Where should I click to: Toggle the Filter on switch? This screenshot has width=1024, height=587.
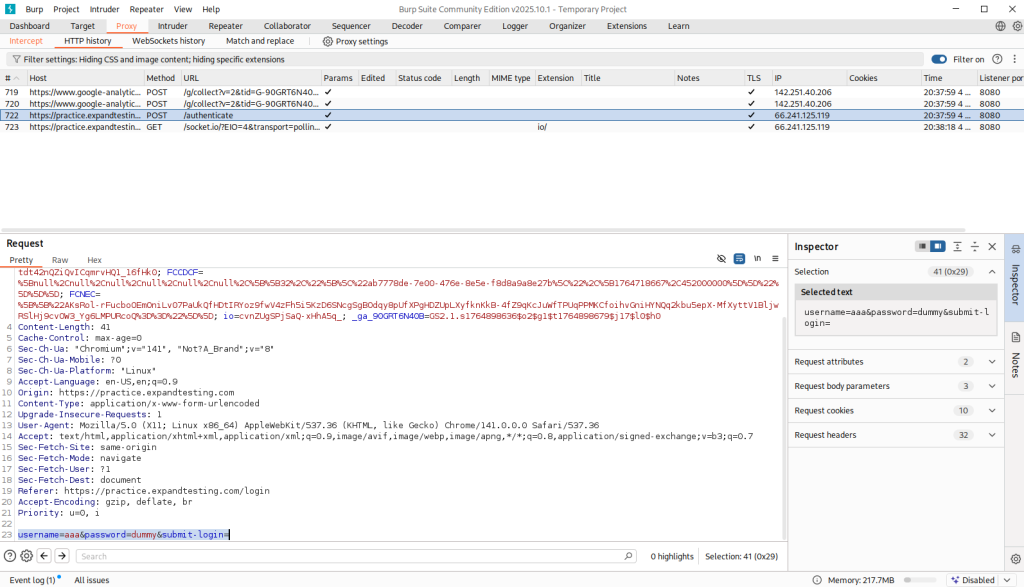939,60
